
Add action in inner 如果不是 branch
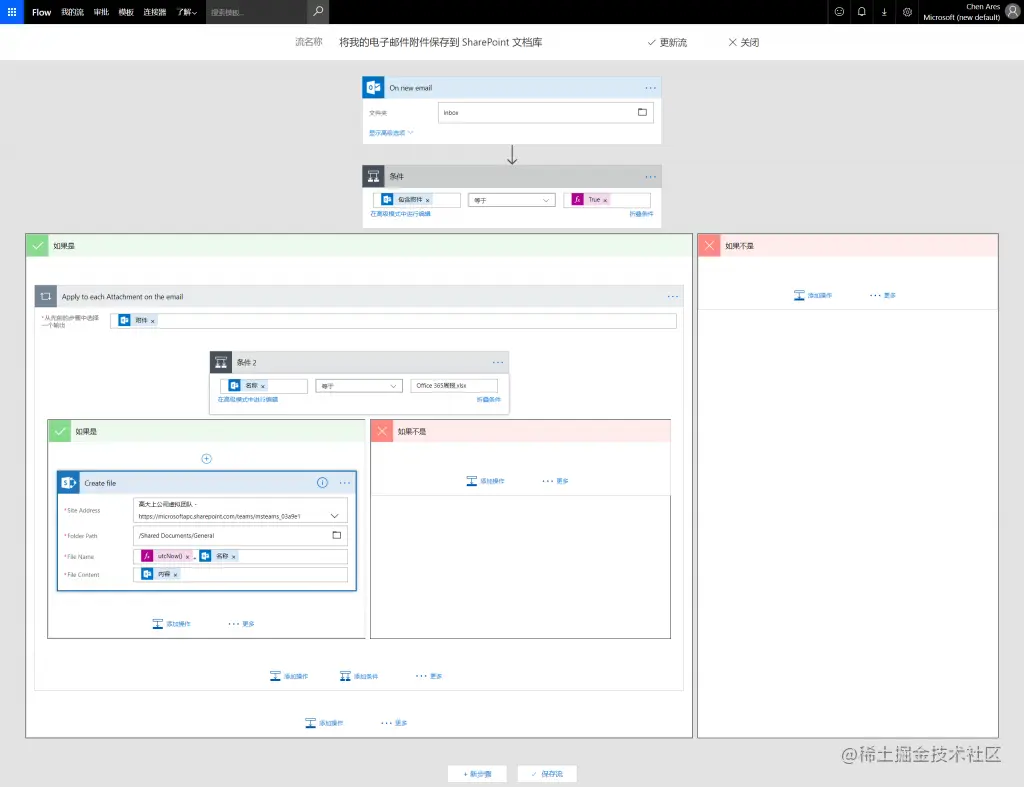click(485, 481)
